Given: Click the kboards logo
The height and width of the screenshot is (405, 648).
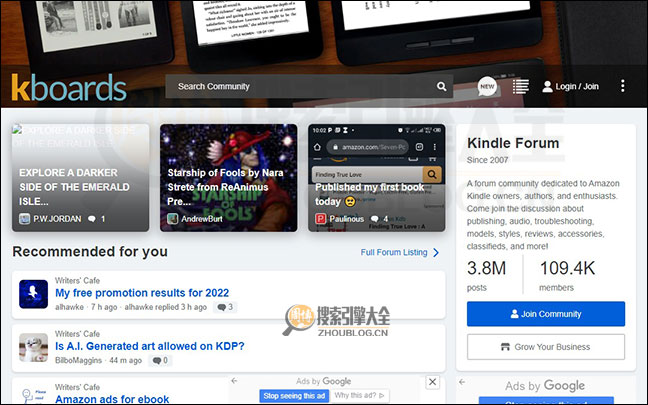Looking at the screenshot, I should pyautogui.click(x=69, y=87).
